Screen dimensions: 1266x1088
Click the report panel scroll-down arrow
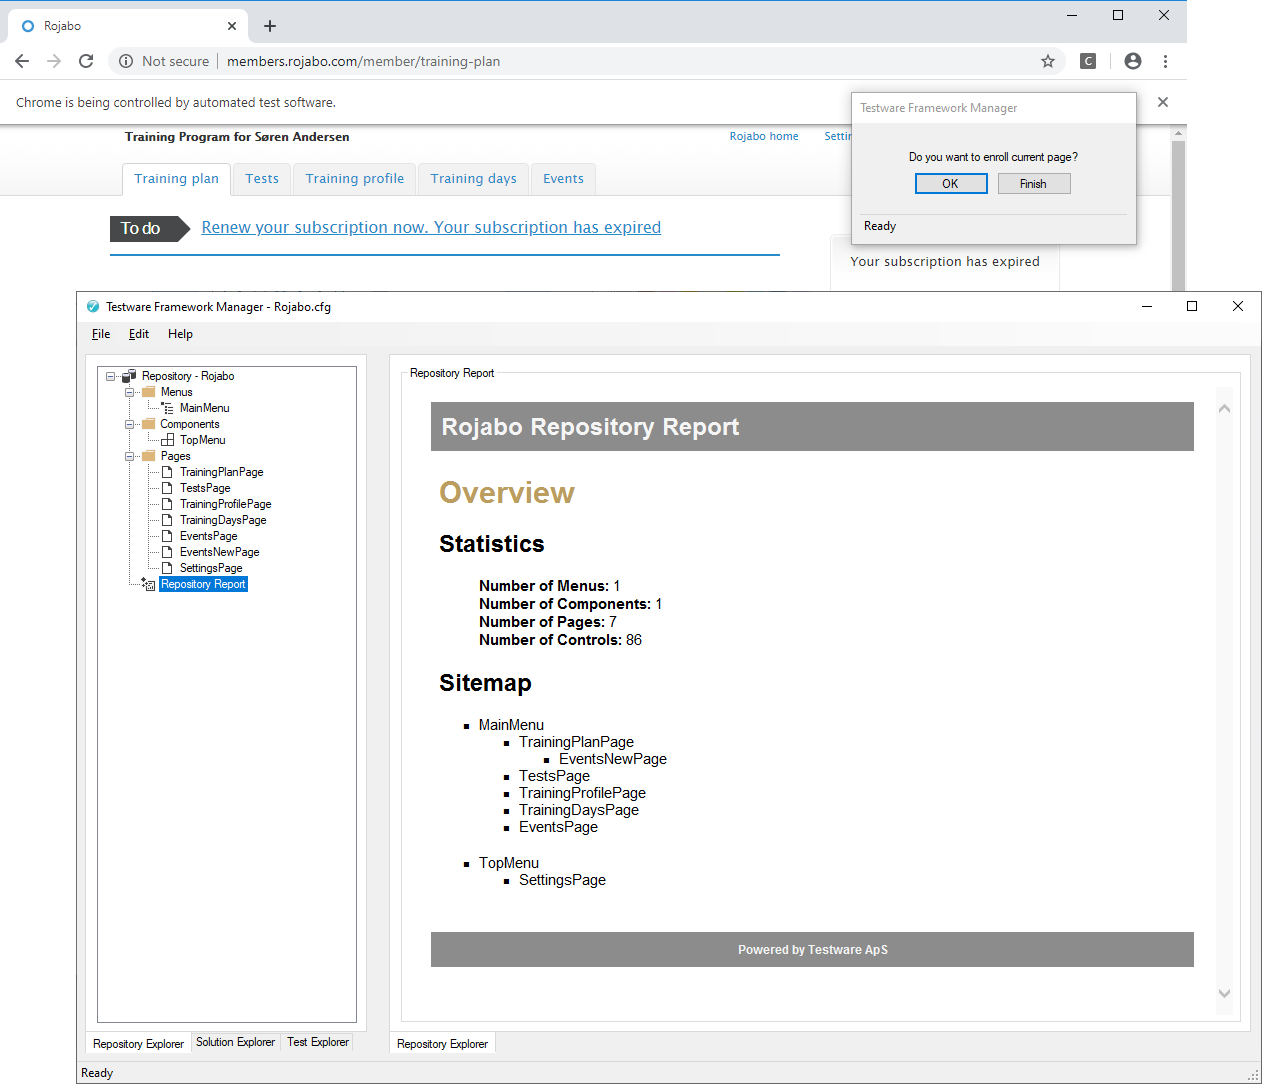1224,993
